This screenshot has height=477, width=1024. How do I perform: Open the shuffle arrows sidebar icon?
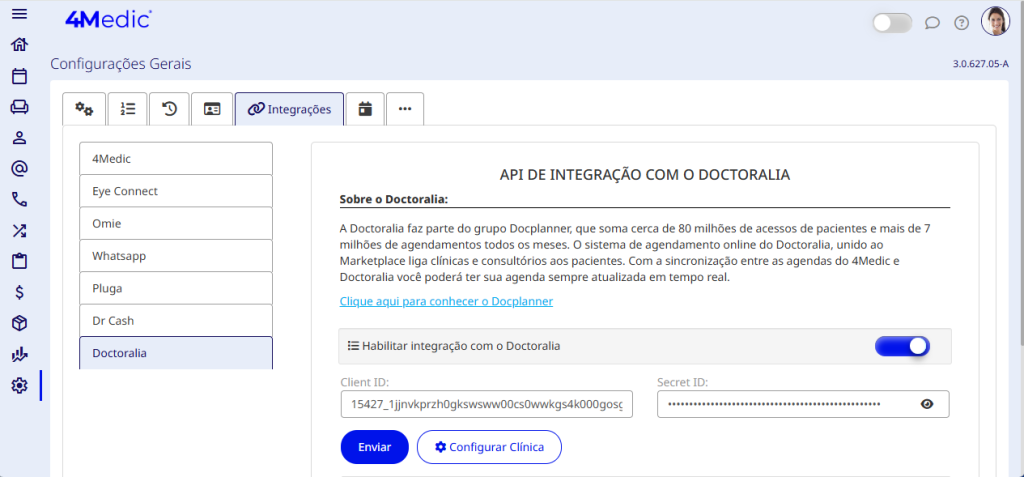(20, 230)
